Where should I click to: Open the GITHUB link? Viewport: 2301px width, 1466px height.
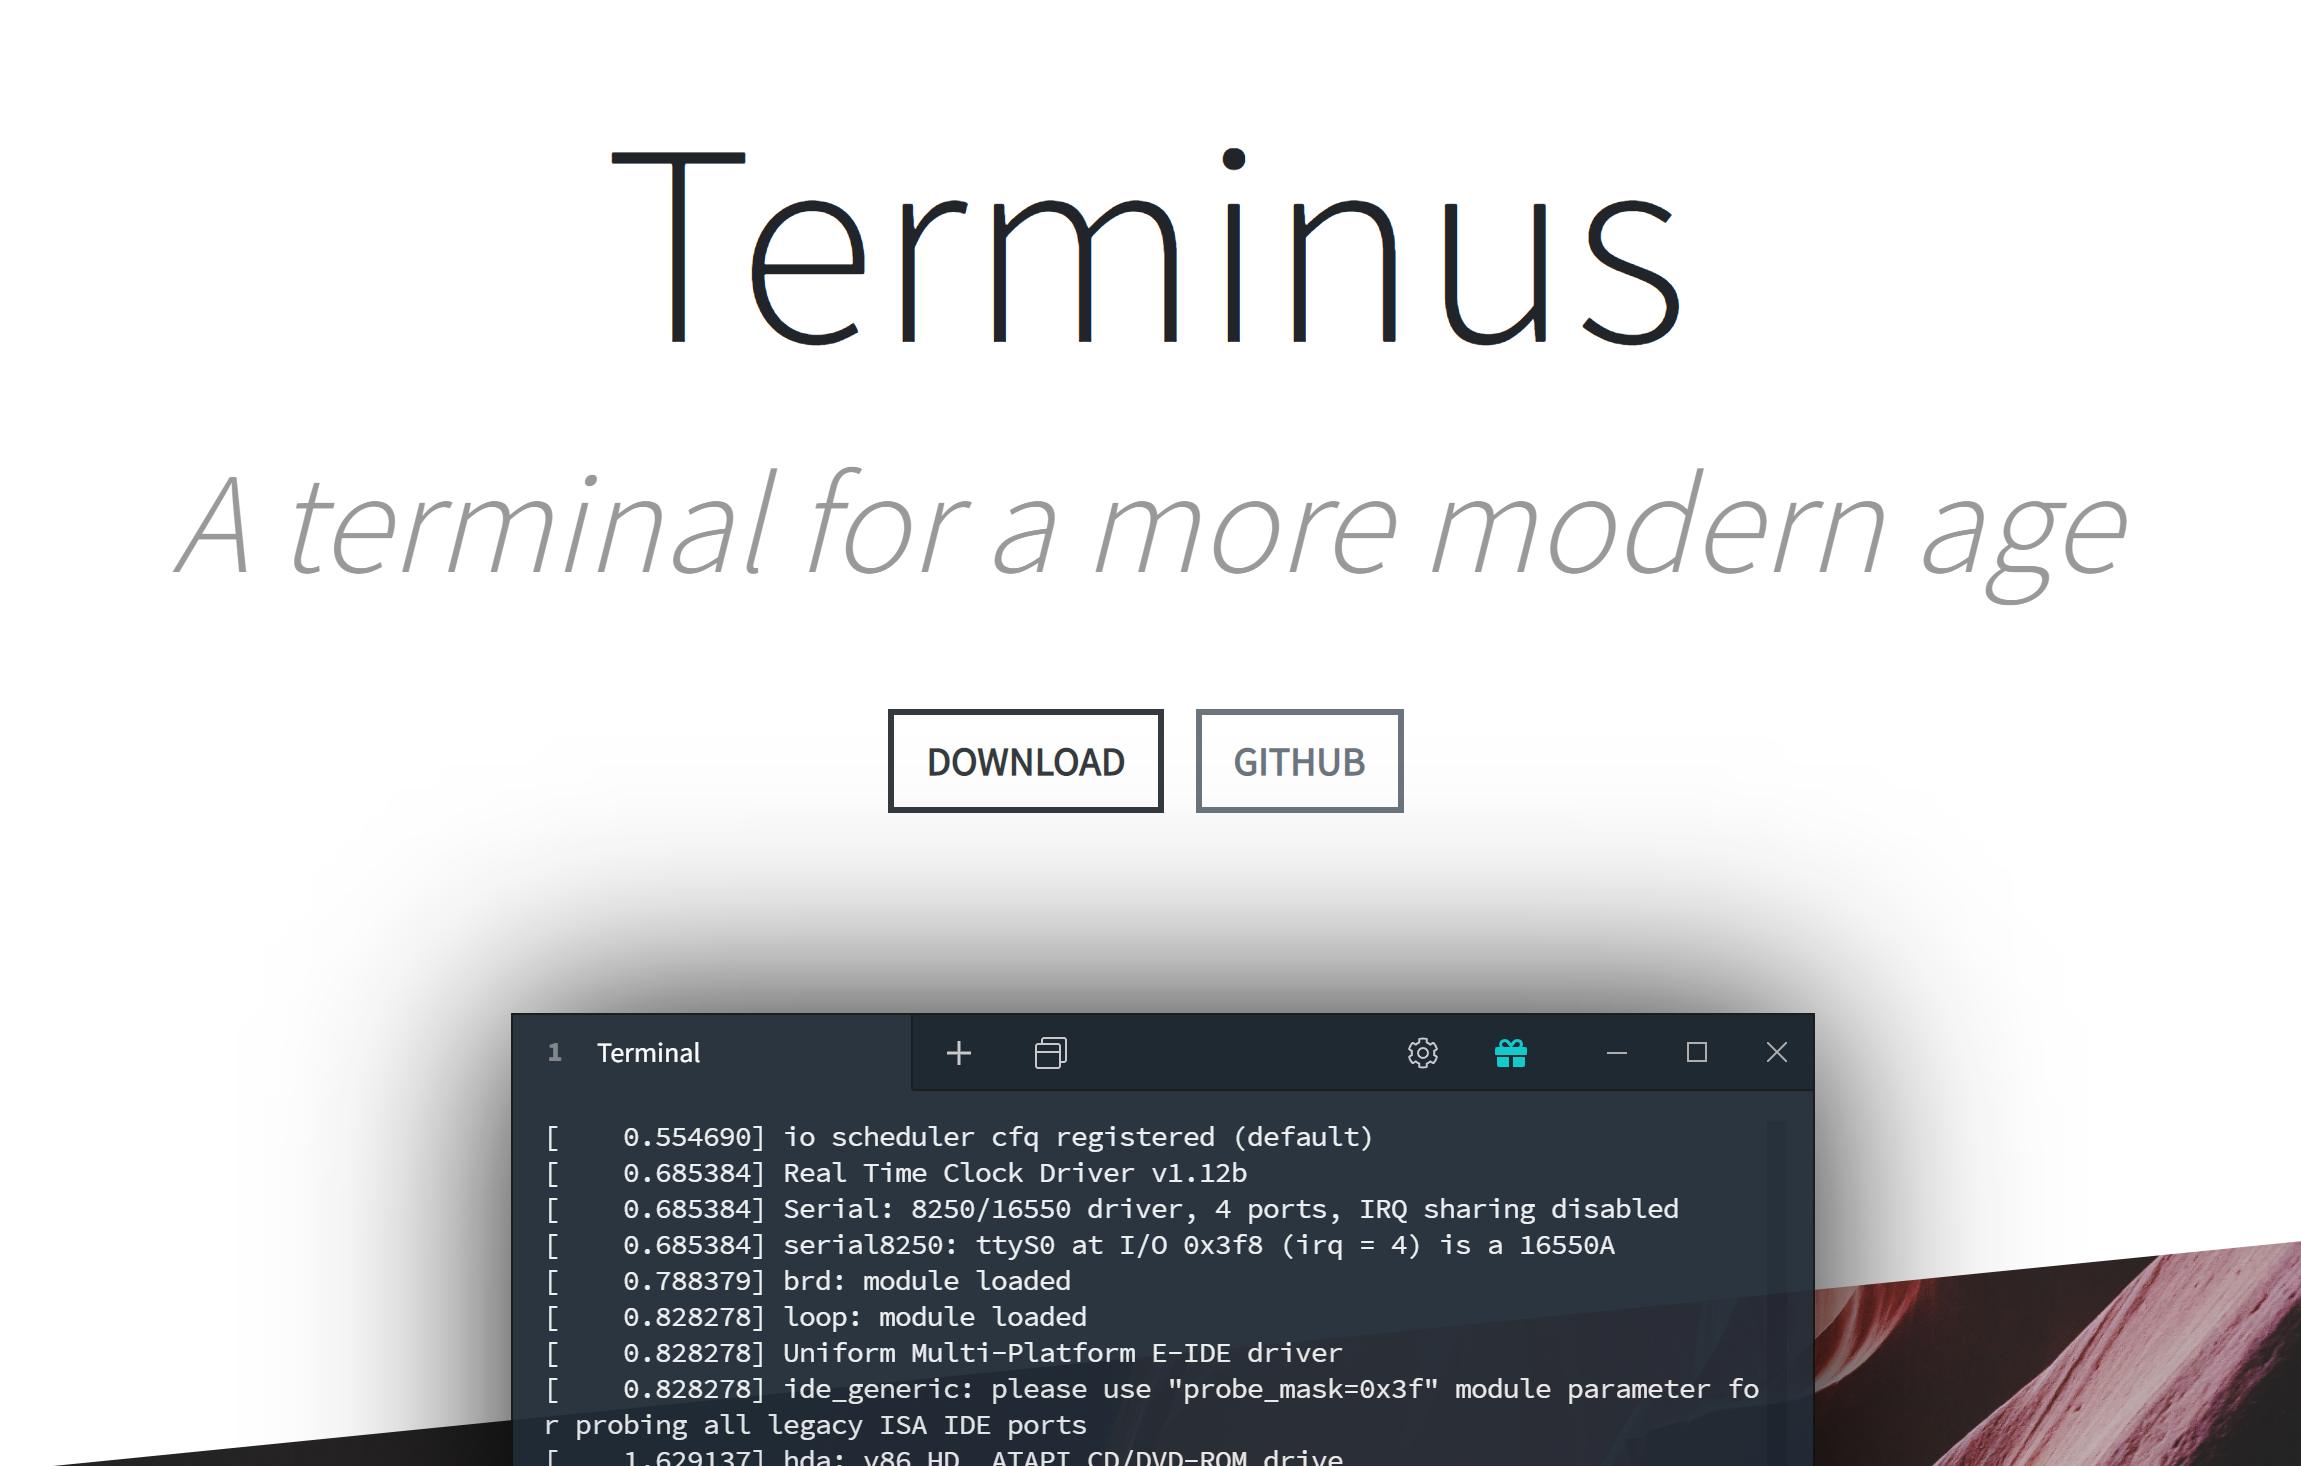1299,761
